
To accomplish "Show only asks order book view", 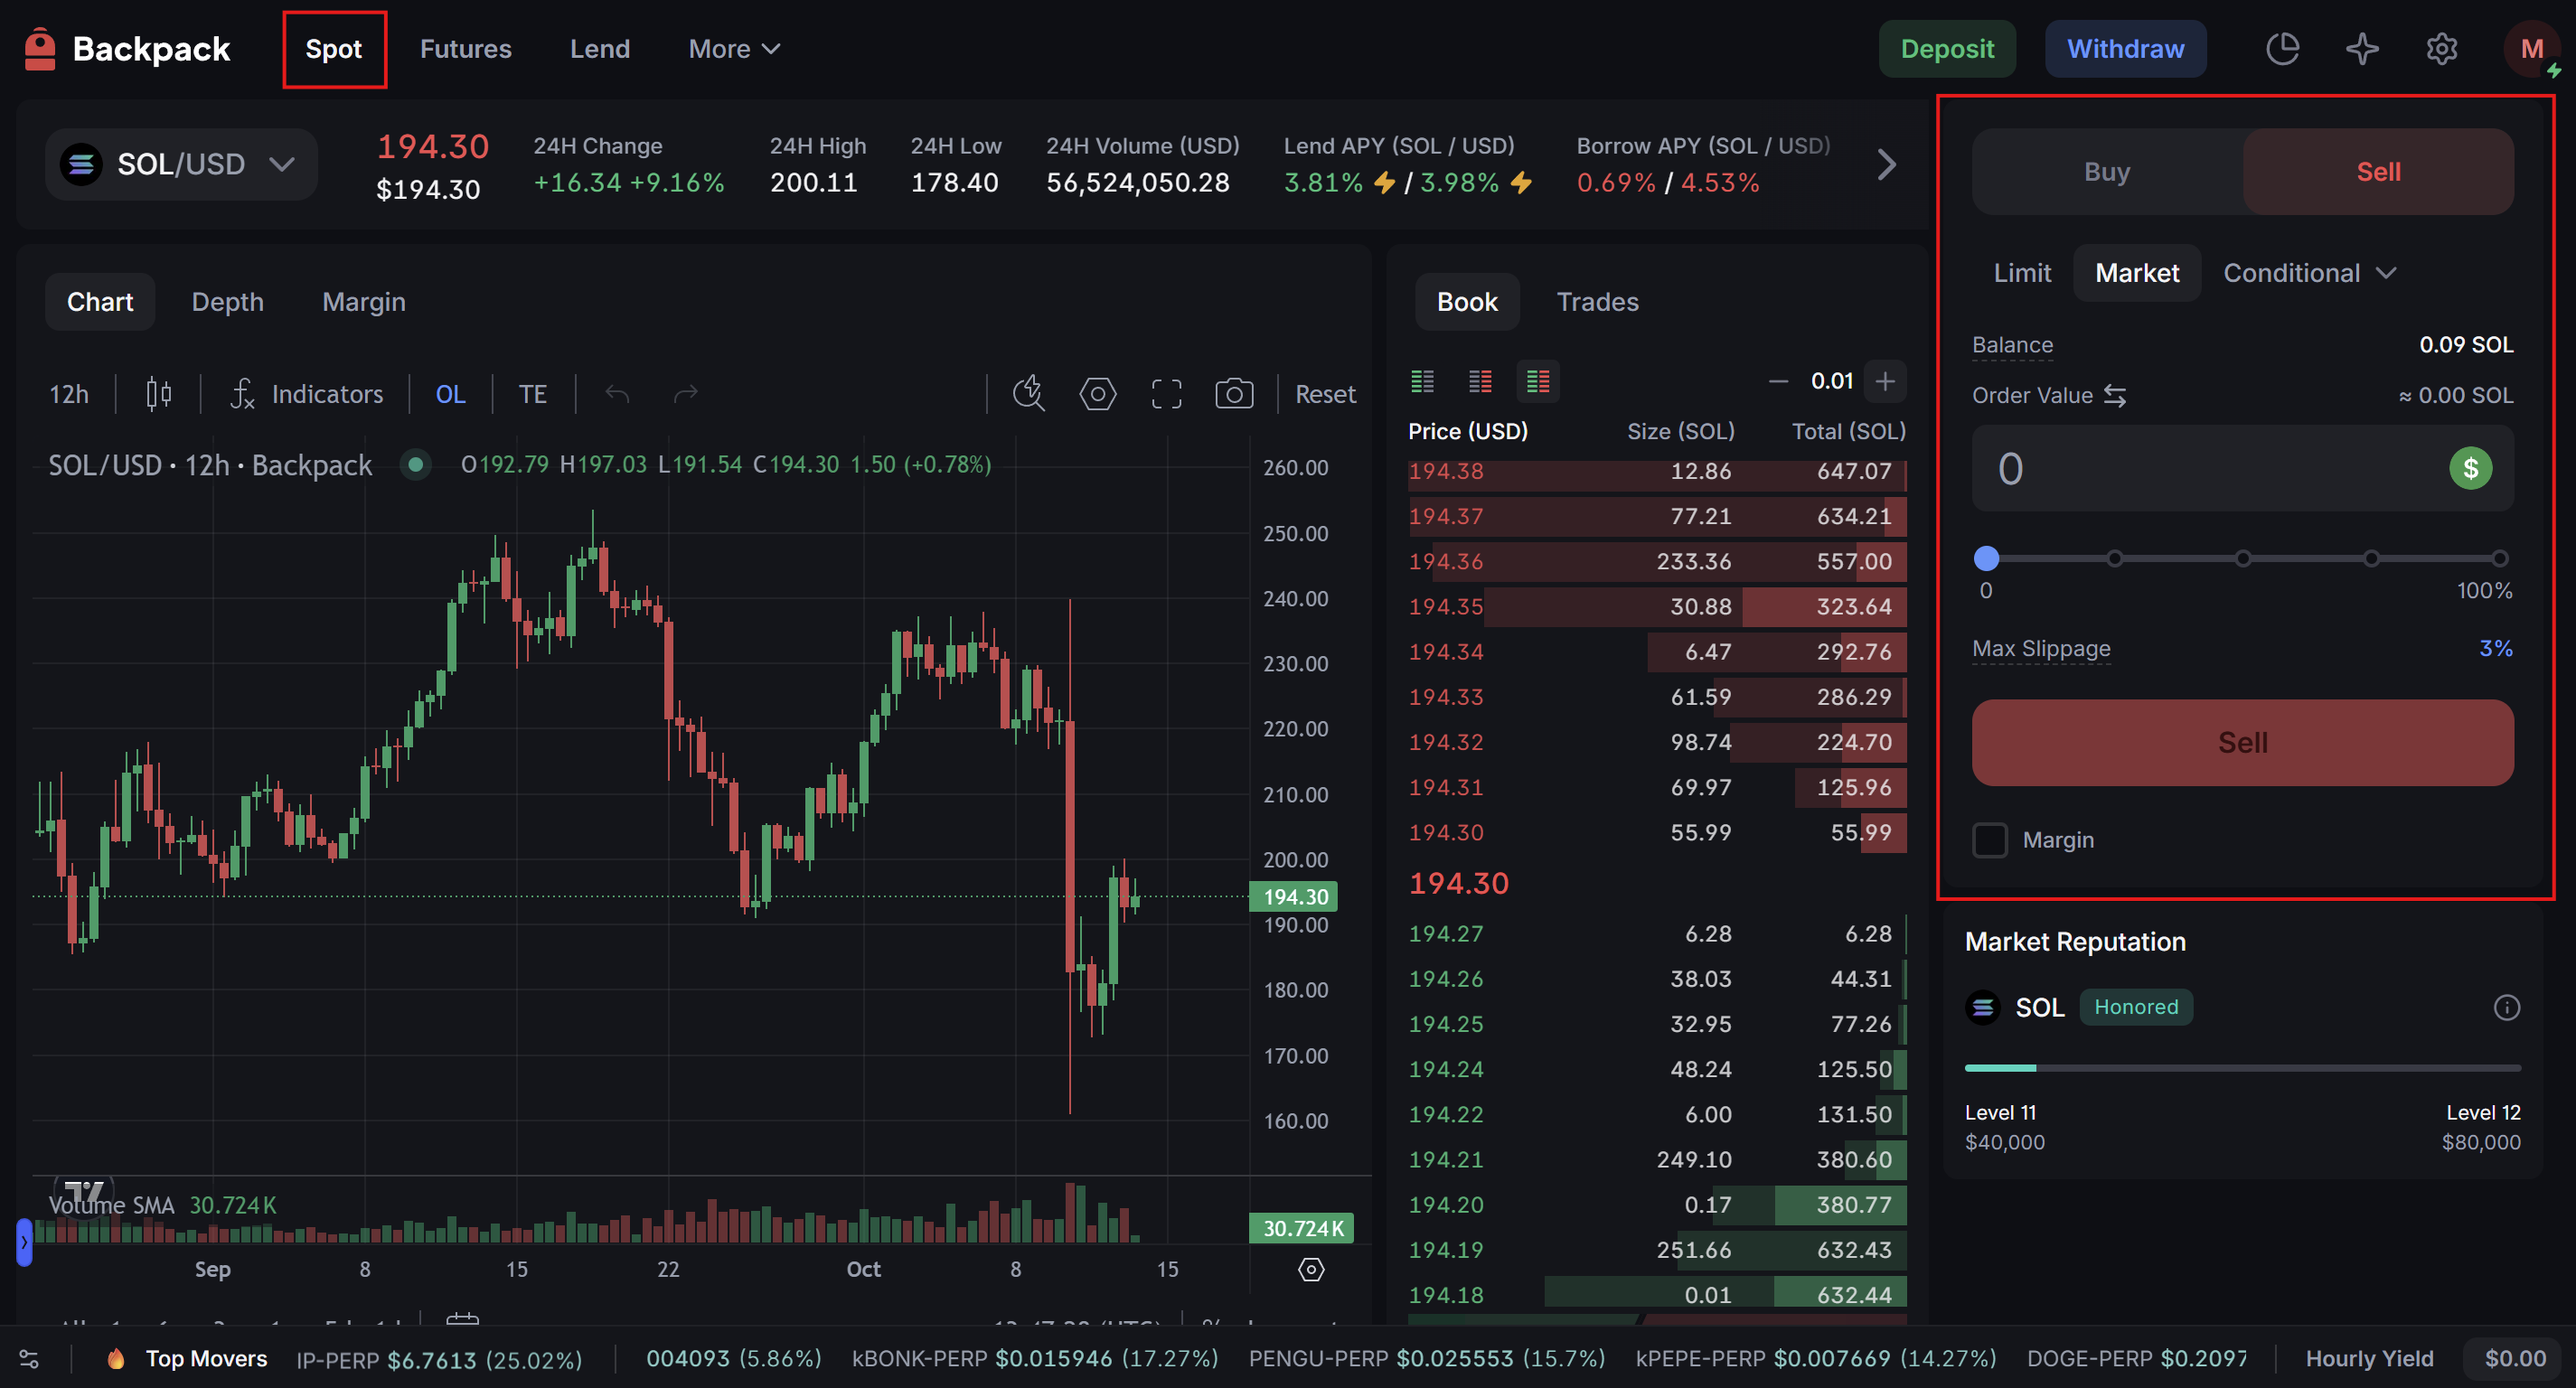I will click(1480, 381).
